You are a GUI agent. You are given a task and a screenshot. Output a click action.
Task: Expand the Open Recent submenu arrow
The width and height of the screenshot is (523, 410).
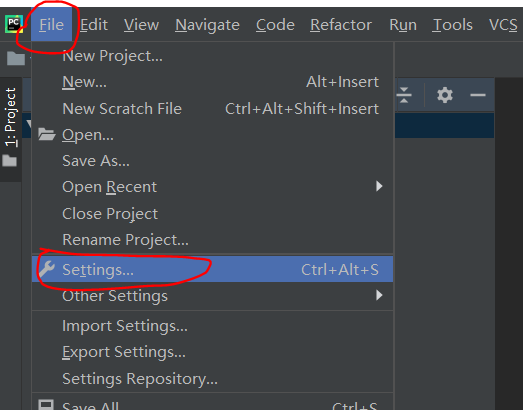[x=379, y=186]
